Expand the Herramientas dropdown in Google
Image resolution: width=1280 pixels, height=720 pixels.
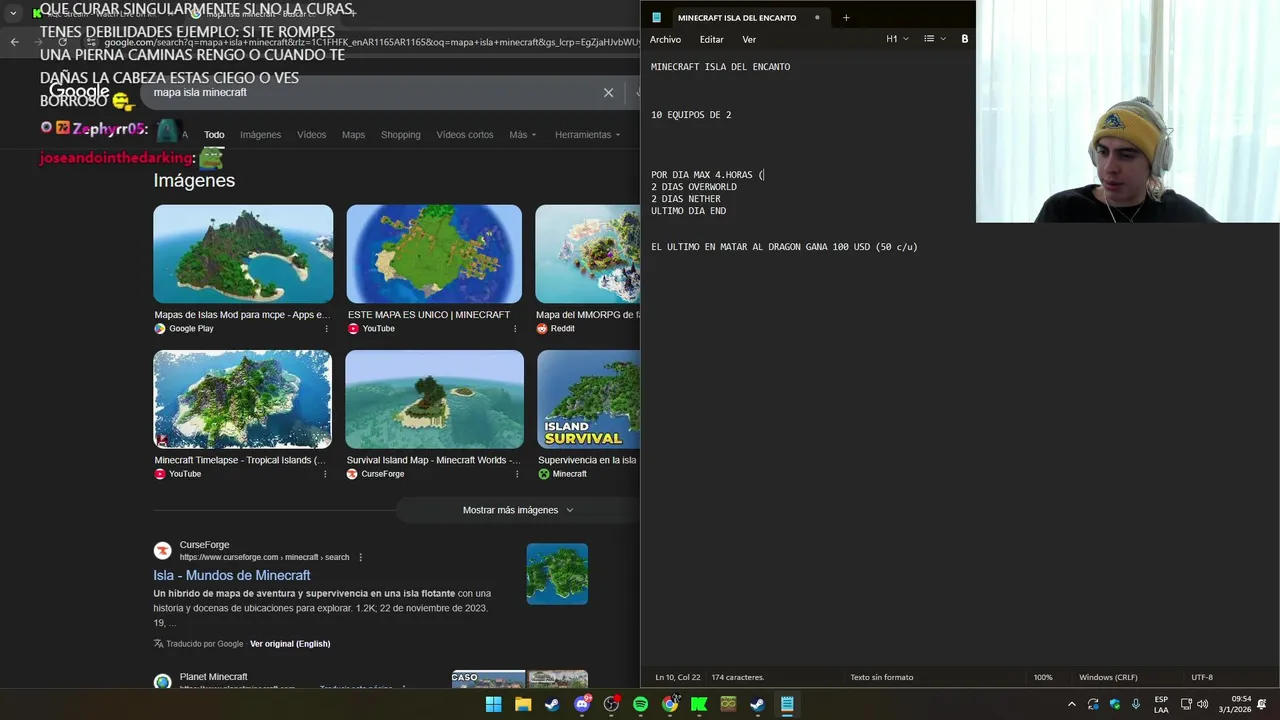[x=587, y=135]
